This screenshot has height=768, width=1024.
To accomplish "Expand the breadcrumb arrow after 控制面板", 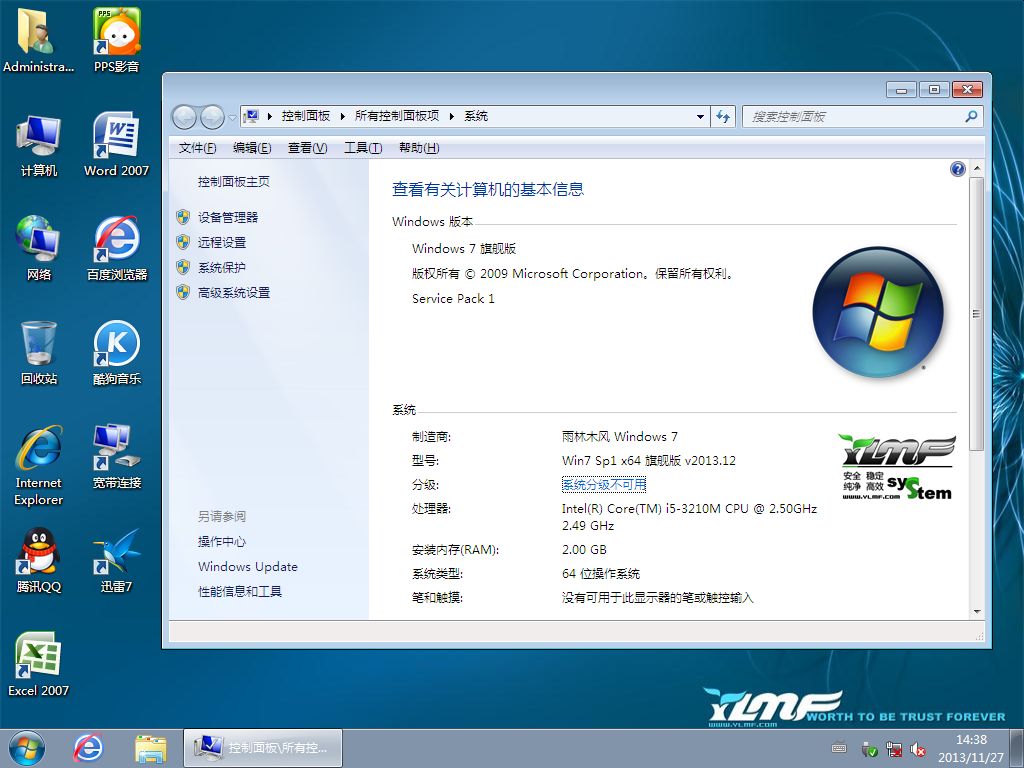I will click(342, 116).
